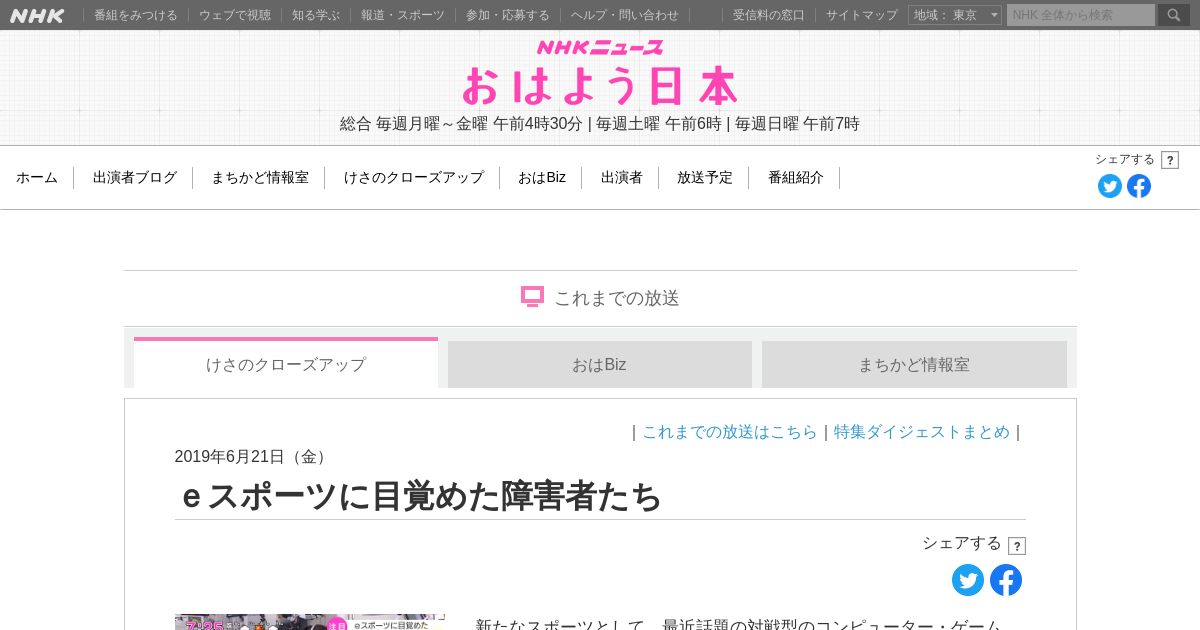The width and height of the screenshot is (1200, 630).
Task: Open 参加・応募する menu
Action: [508, 15]
